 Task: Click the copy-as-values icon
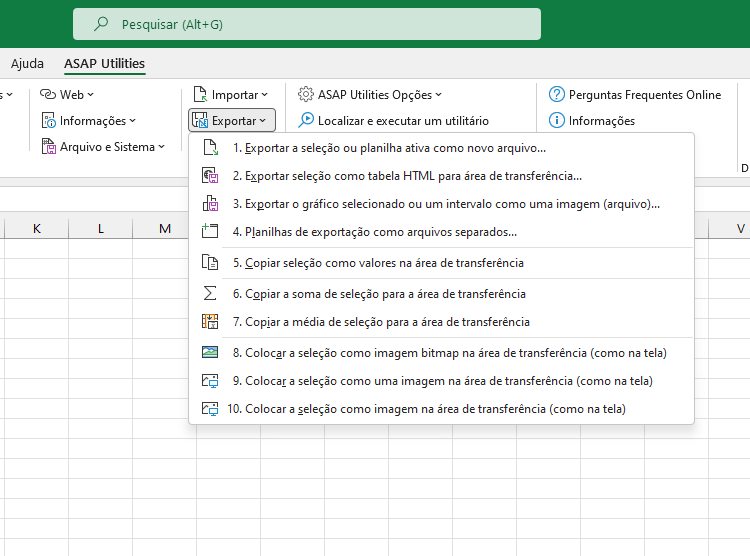pyautogui.click(x=210, y=263)
